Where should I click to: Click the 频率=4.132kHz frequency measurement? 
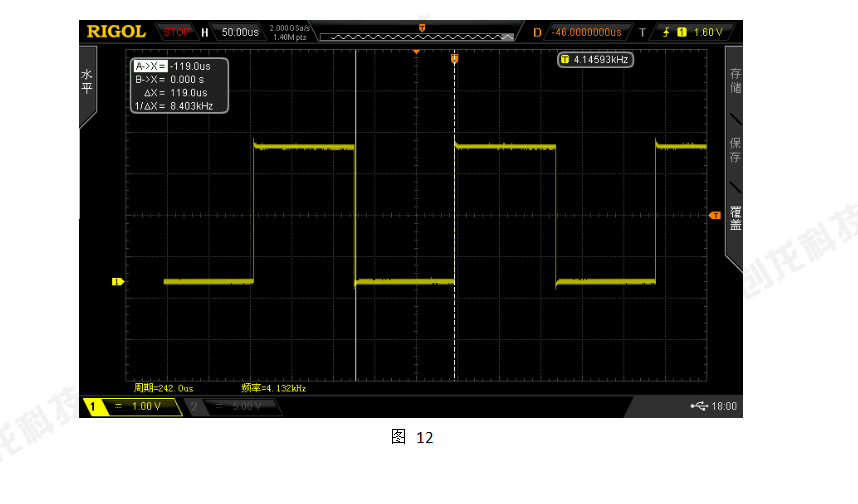(x=274, y=388)
